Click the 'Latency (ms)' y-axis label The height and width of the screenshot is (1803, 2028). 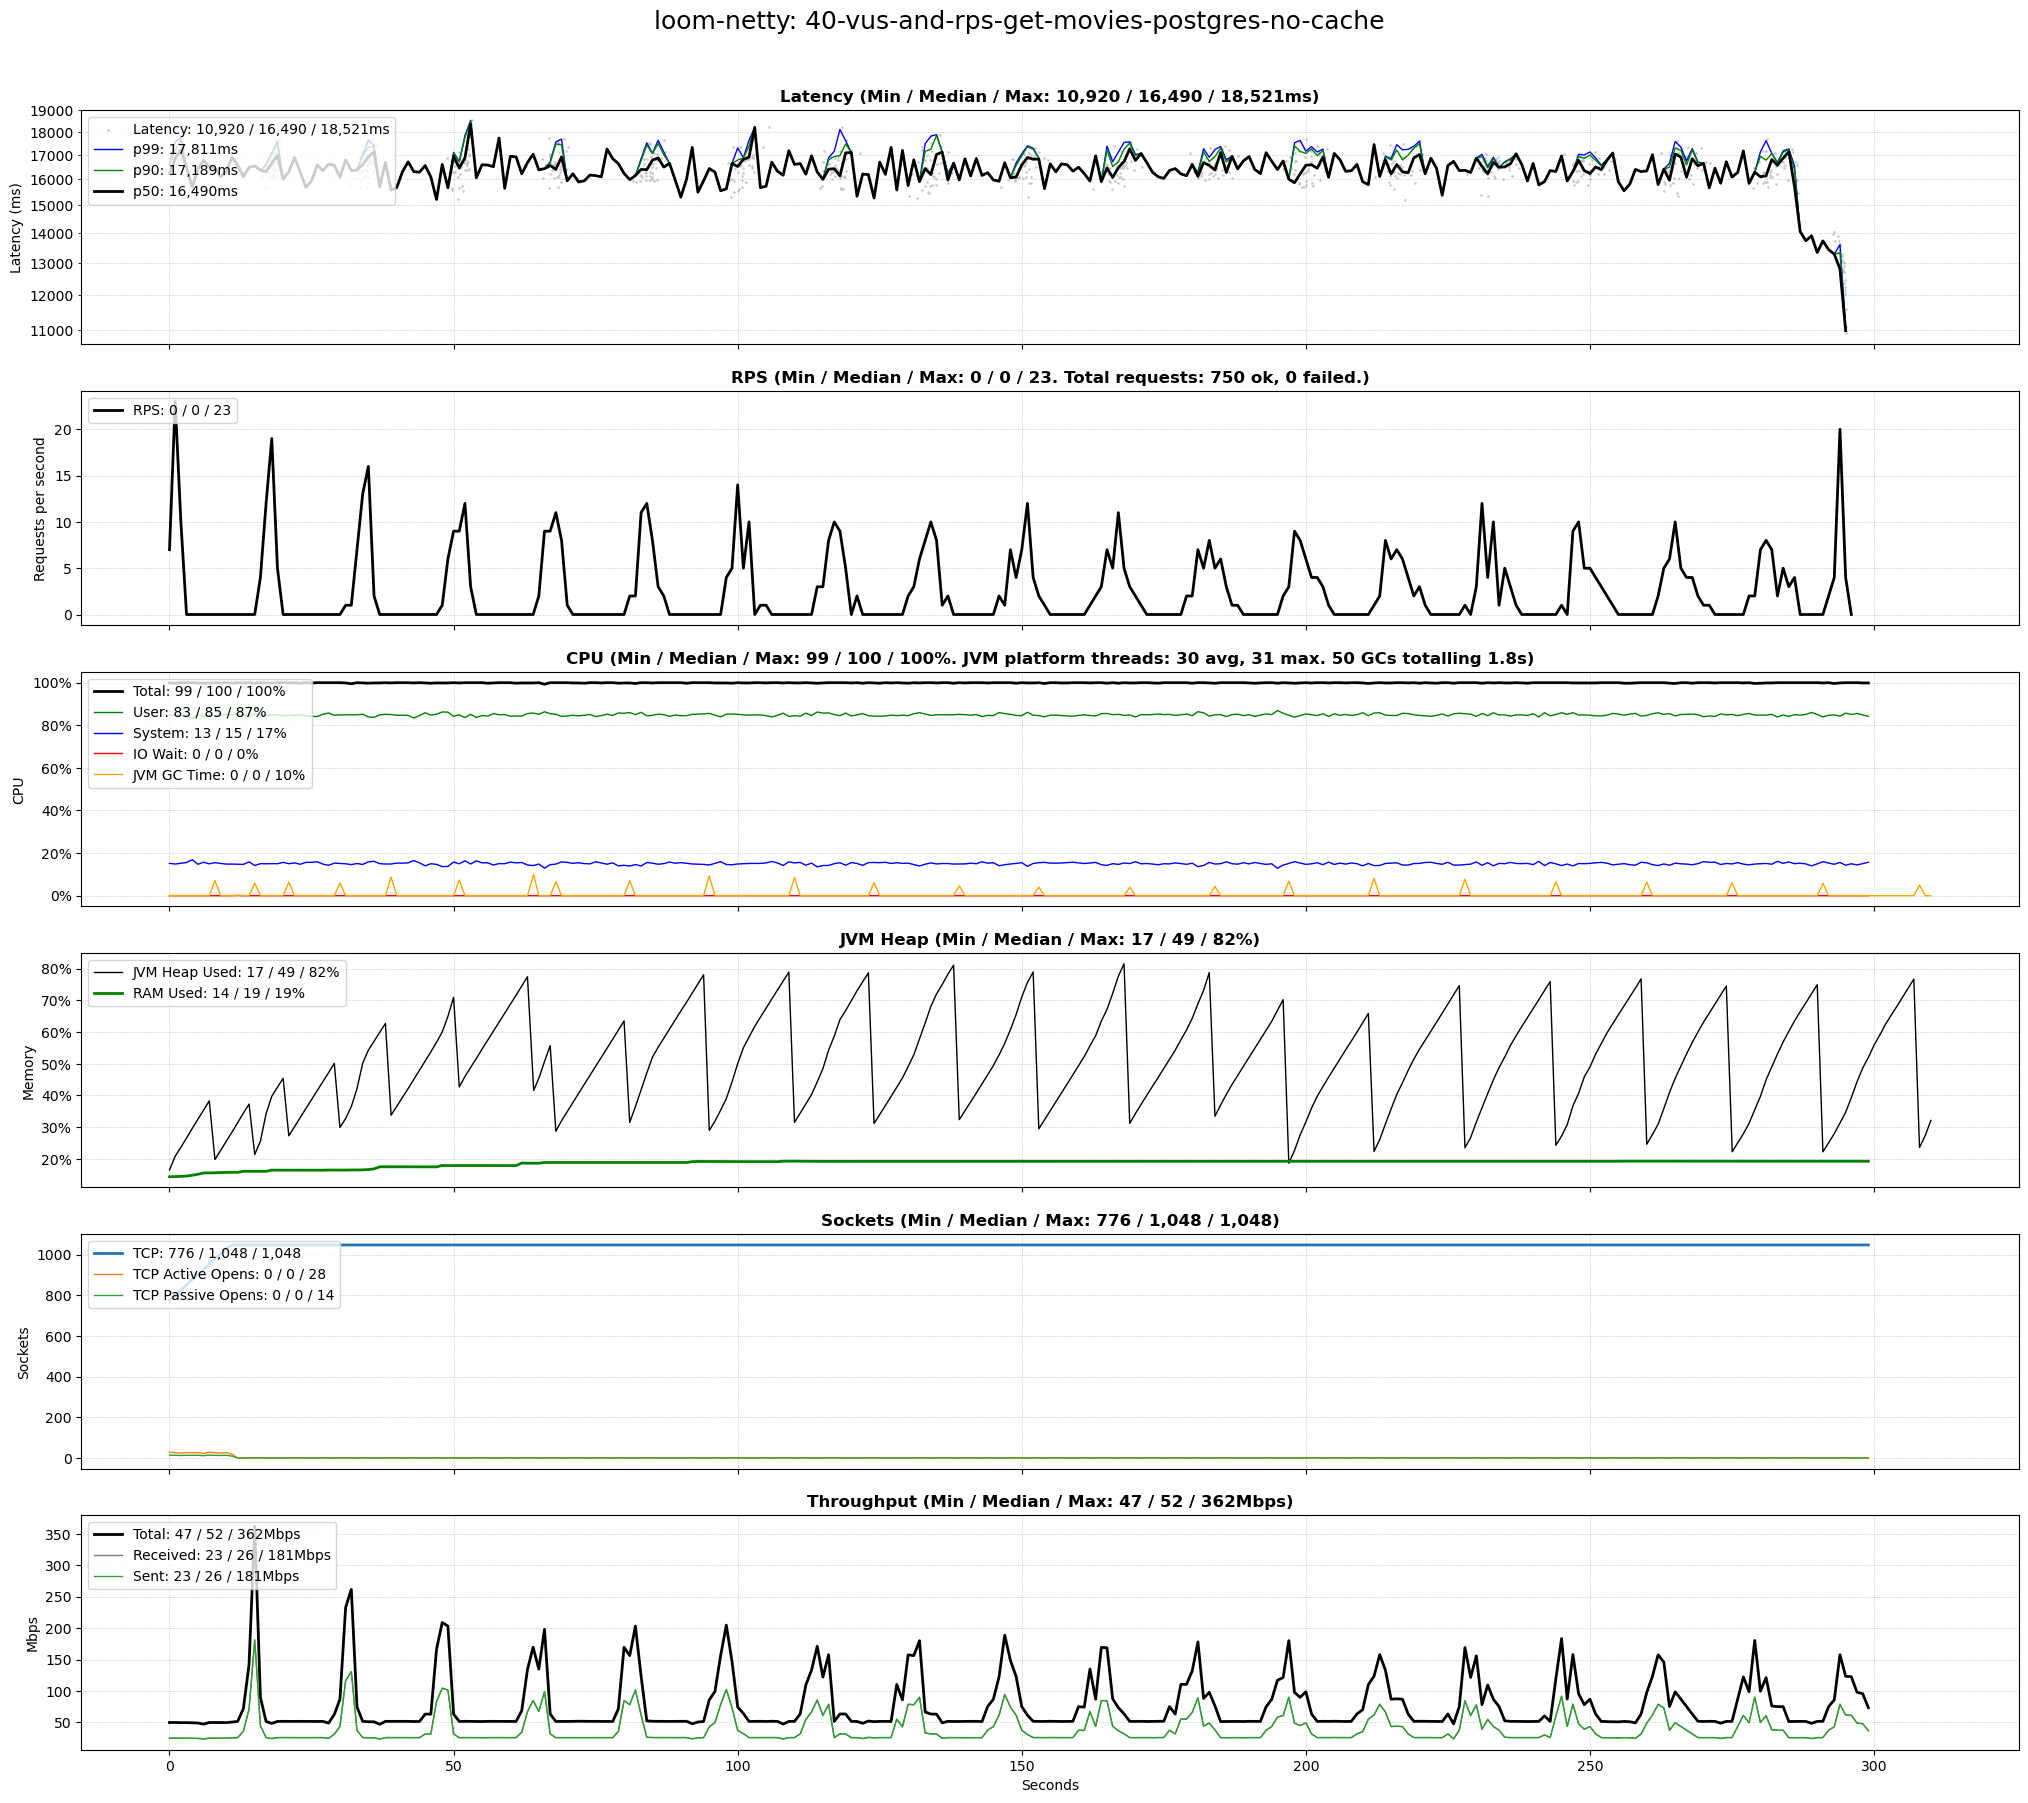[x=16, y=228]
